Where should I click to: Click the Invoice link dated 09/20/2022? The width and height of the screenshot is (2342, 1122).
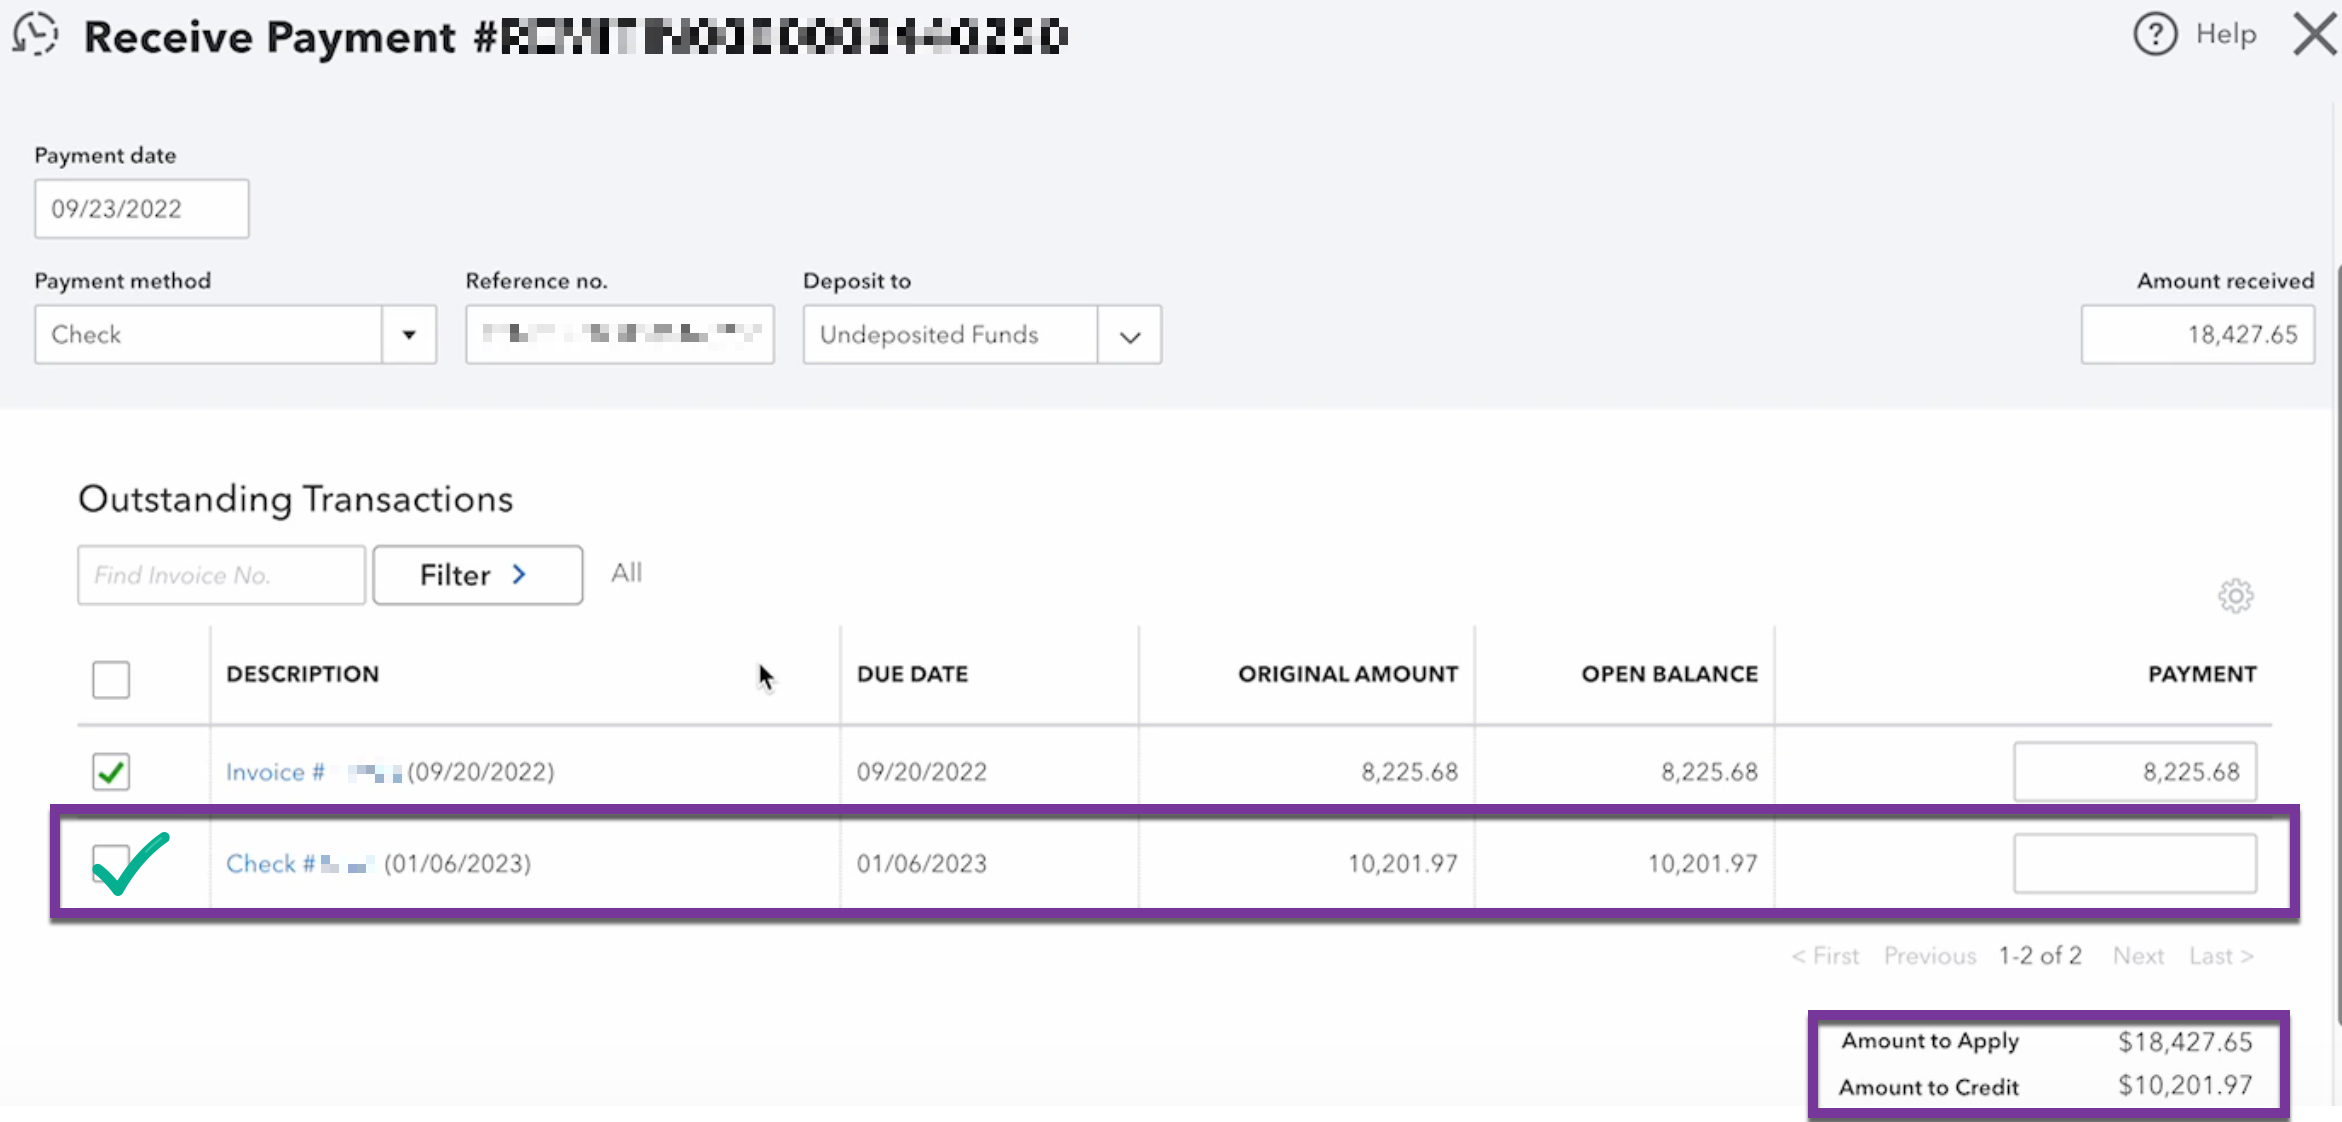tap(275, 772)
